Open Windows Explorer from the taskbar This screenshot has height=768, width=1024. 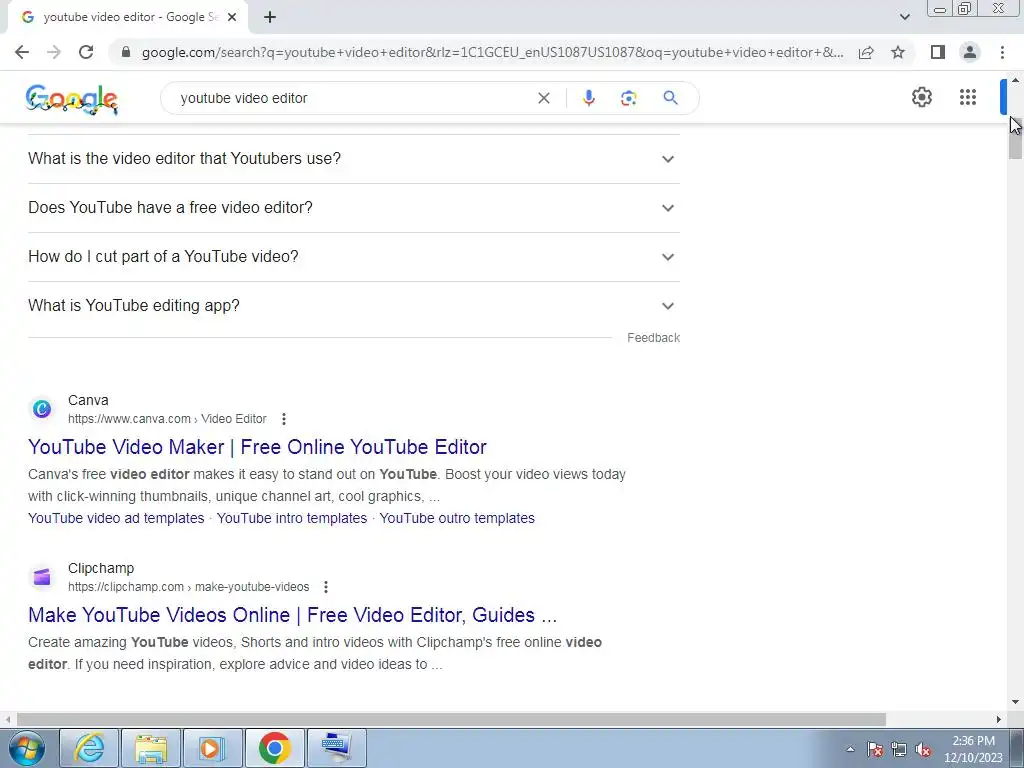point(151,748)
